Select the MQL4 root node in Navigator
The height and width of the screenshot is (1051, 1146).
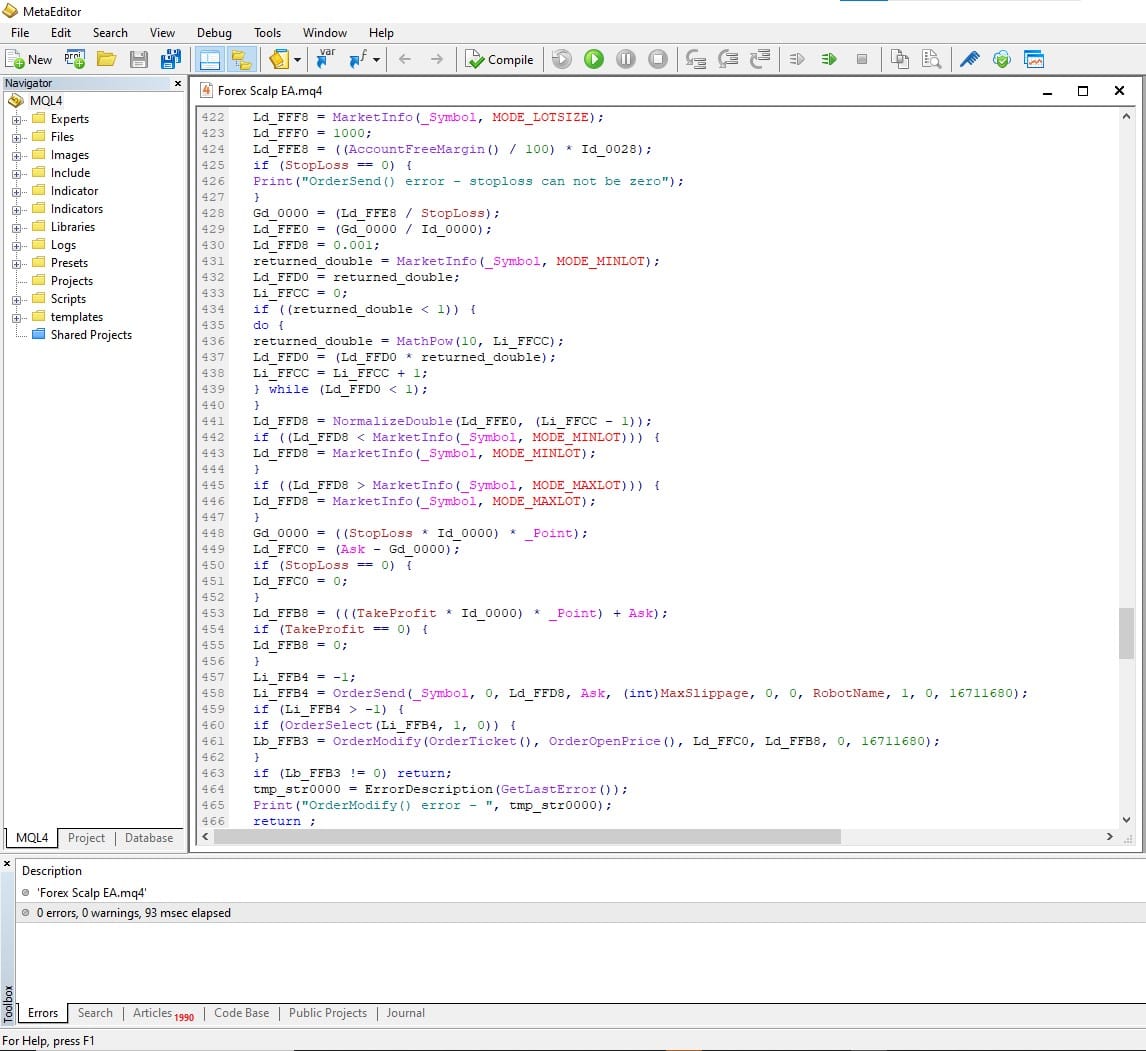pos(46,101)
